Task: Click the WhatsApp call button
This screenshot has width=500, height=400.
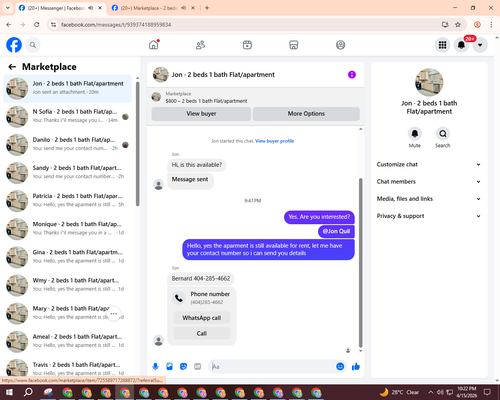Action: pyautogui.click(x=202, y=318)
